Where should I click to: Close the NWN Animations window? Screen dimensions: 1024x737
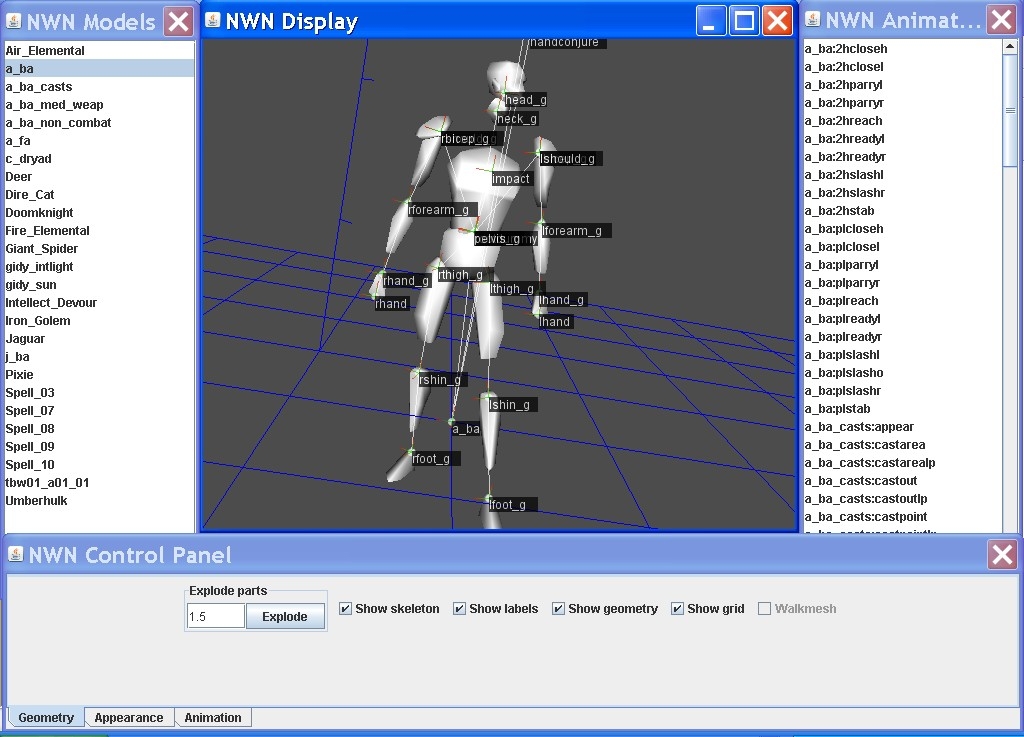(x=1001, y=20)
